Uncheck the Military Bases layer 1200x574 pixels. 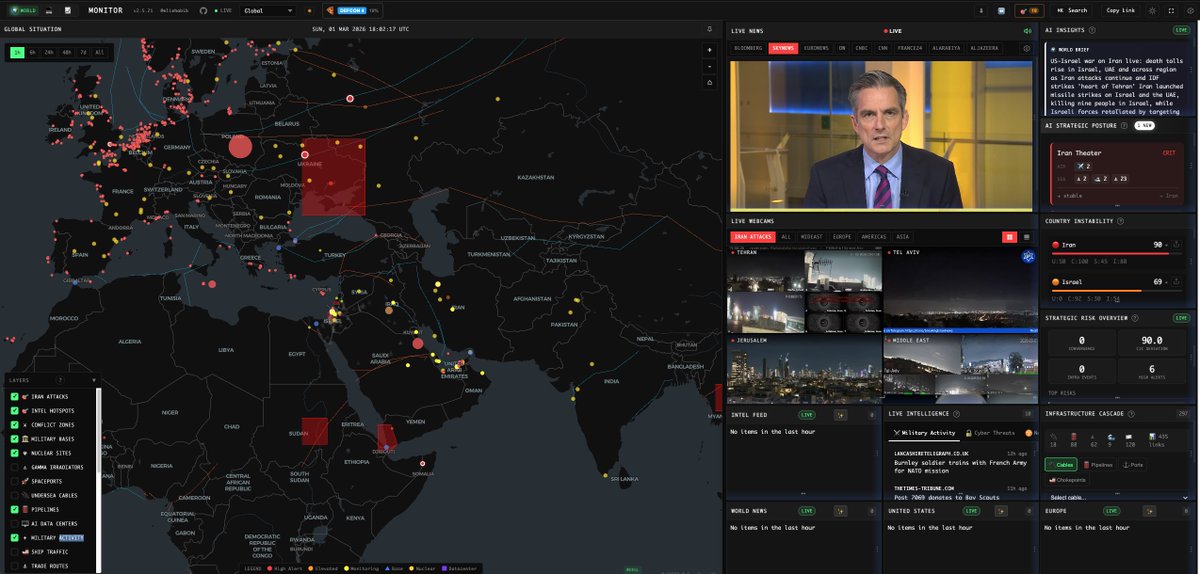(15, 439)
